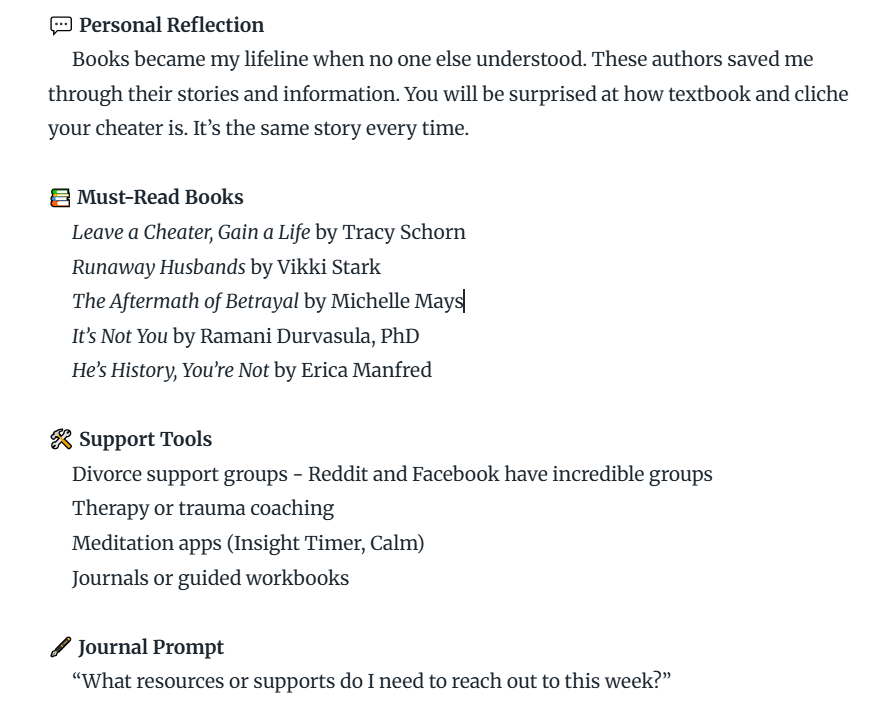The image size is (873, 723).
Task: Click the pencil icon beside Journal Prompt
Action: (x=61, y=647)
